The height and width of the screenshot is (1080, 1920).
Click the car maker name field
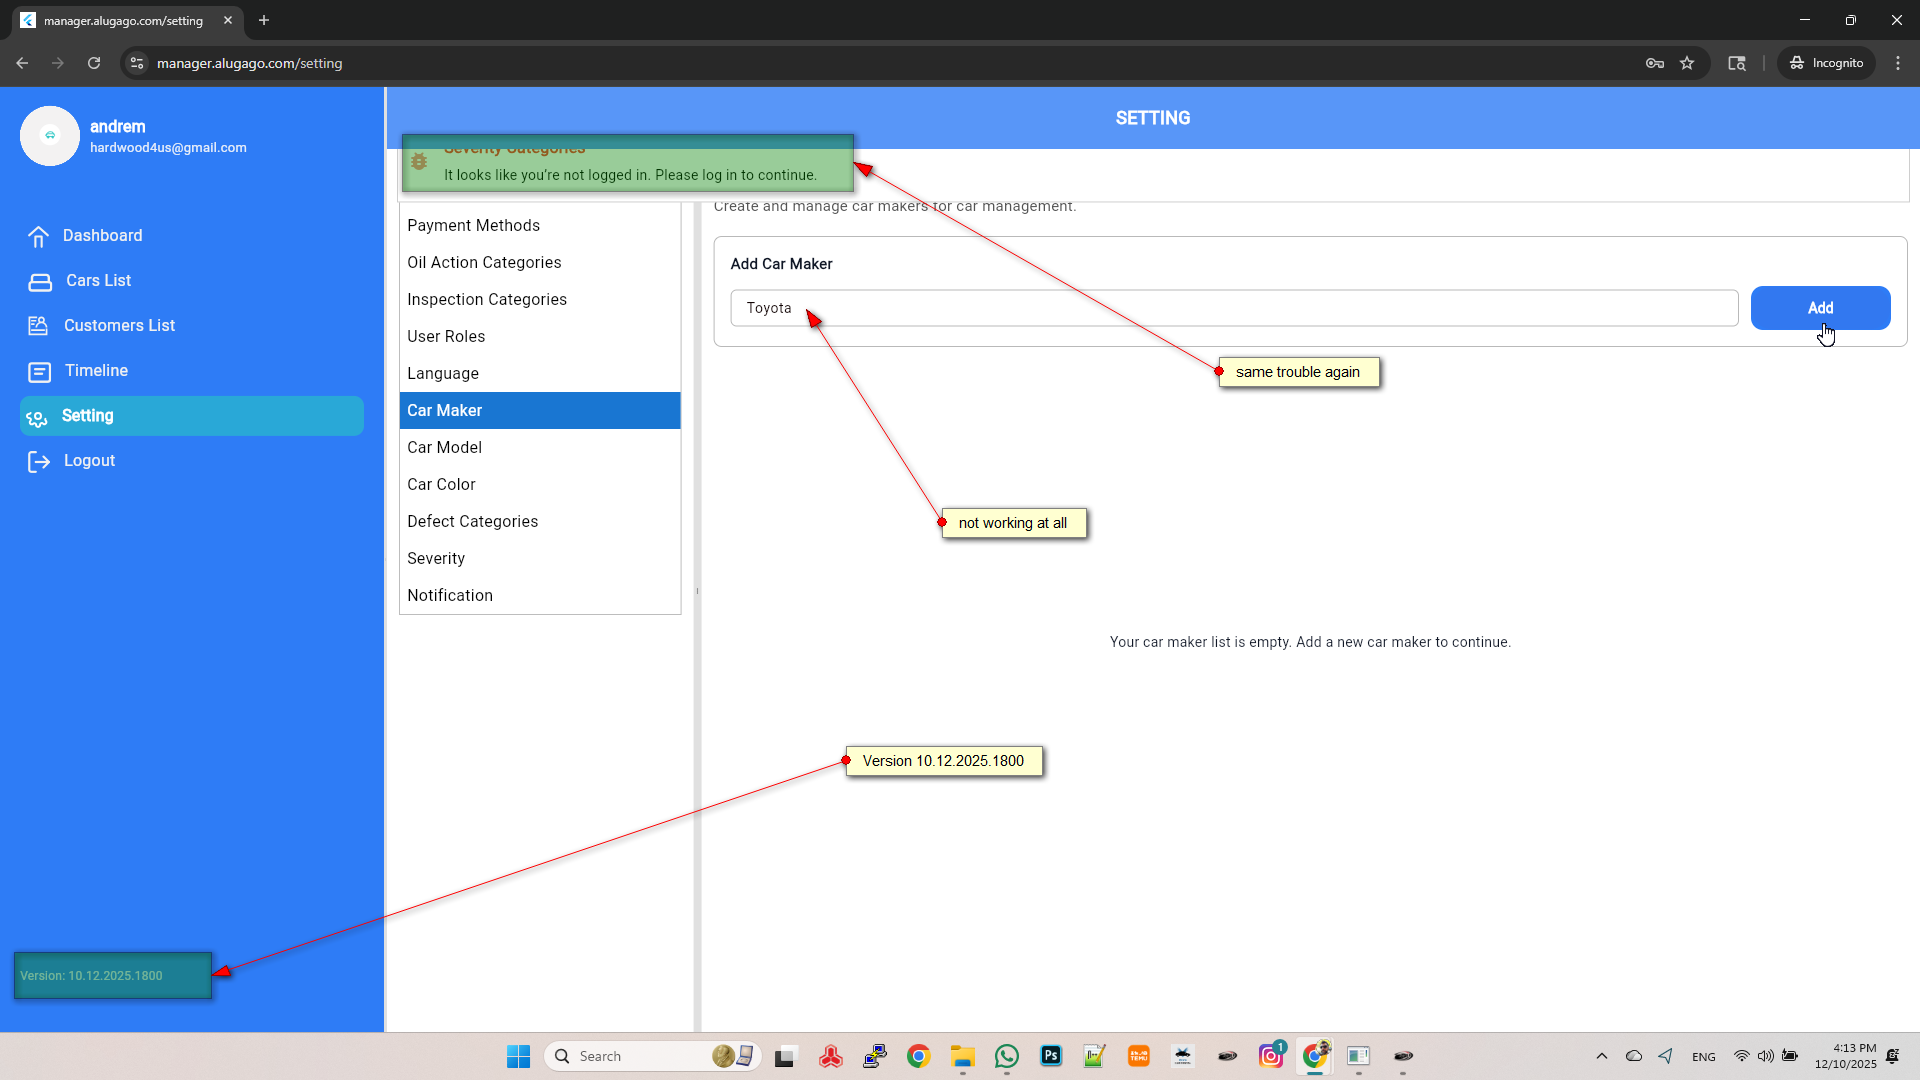(x=1233, y=308)
